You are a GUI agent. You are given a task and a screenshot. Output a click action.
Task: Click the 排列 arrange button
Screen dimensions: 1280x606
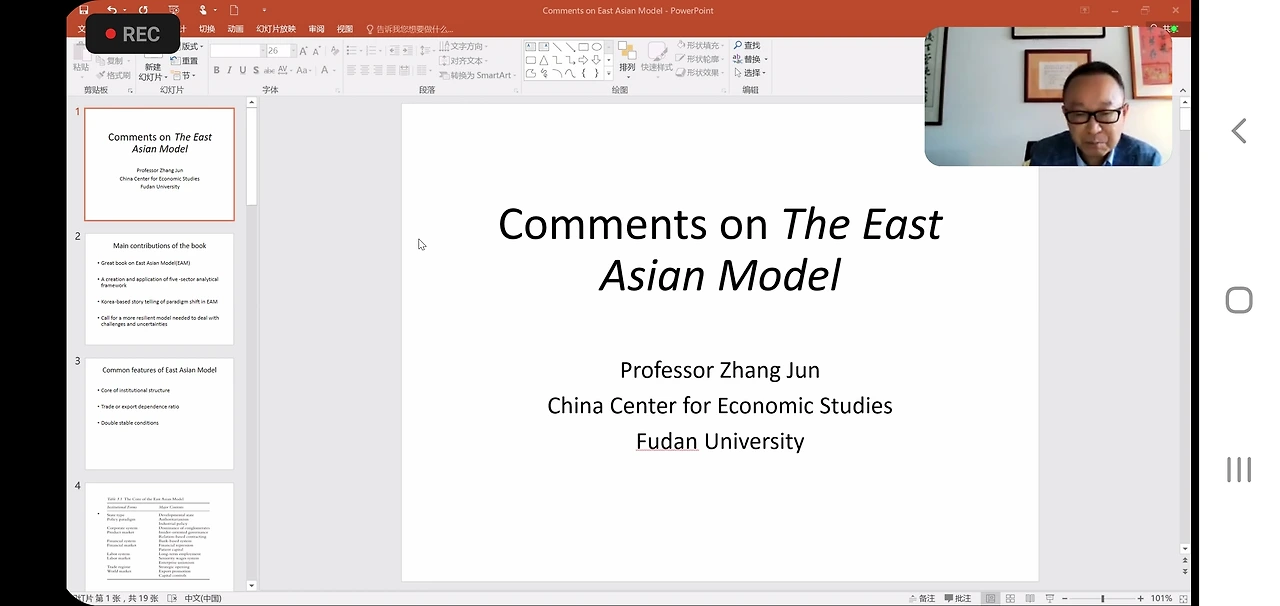pos(627,60)
